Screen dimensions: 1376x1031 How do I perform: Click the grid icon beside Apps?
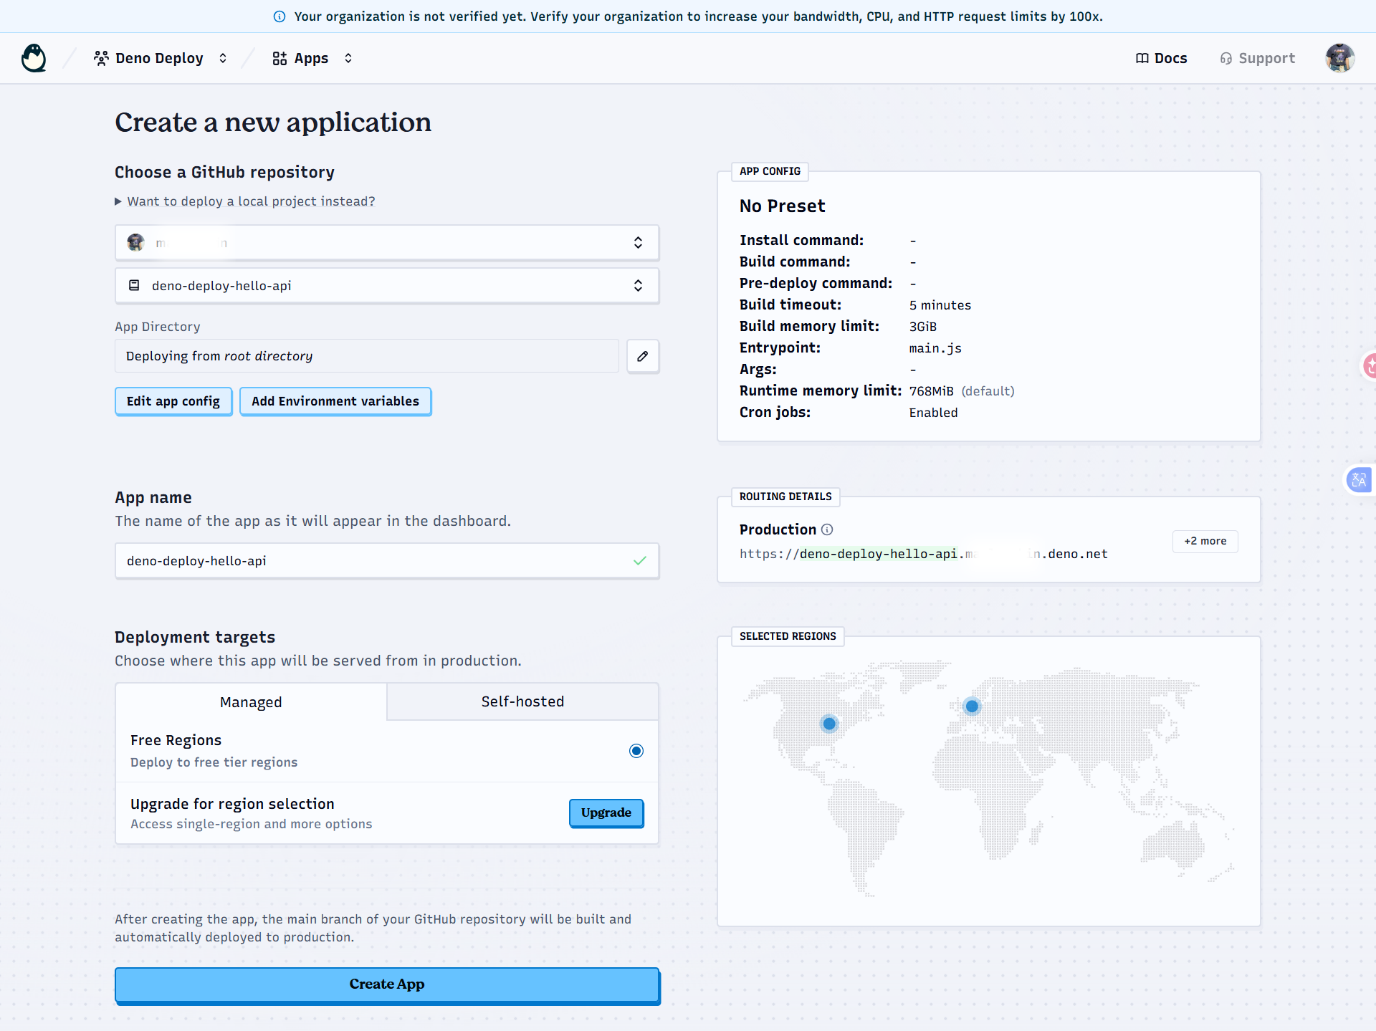point(280,58)
